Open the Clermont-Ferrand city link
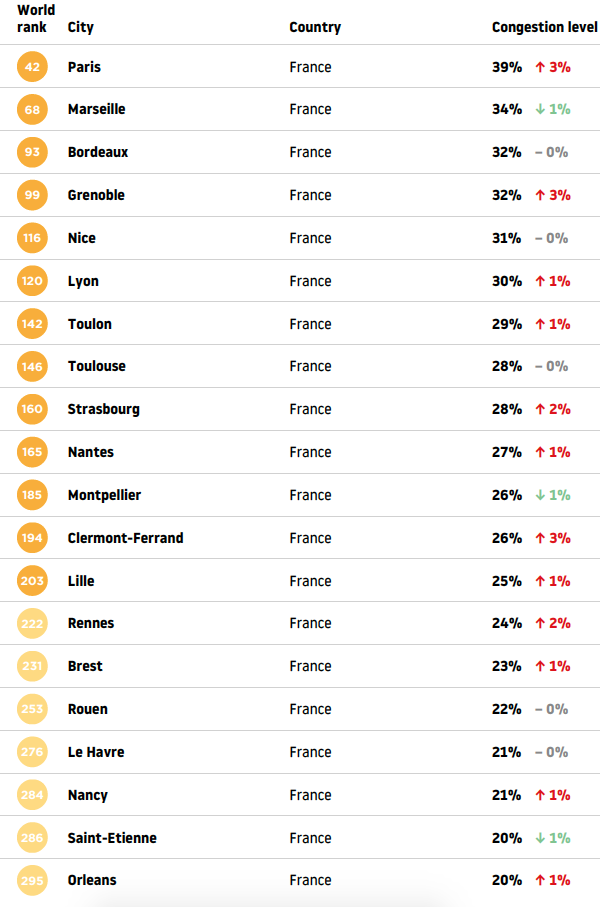613x907 pixels. coord(125,538)
